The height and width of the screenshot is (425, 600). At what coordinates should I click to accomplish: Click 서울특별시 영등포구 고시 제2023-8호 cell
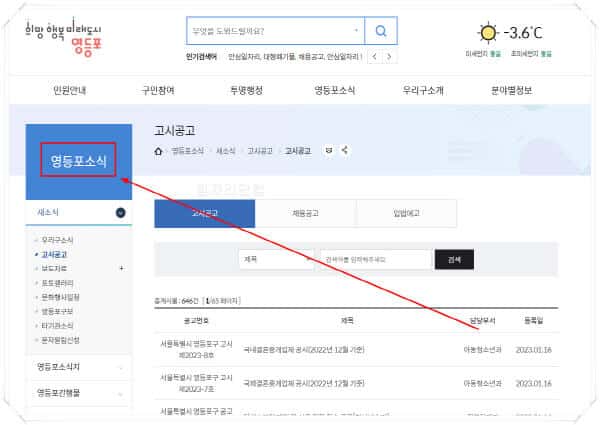pos(196,350)
